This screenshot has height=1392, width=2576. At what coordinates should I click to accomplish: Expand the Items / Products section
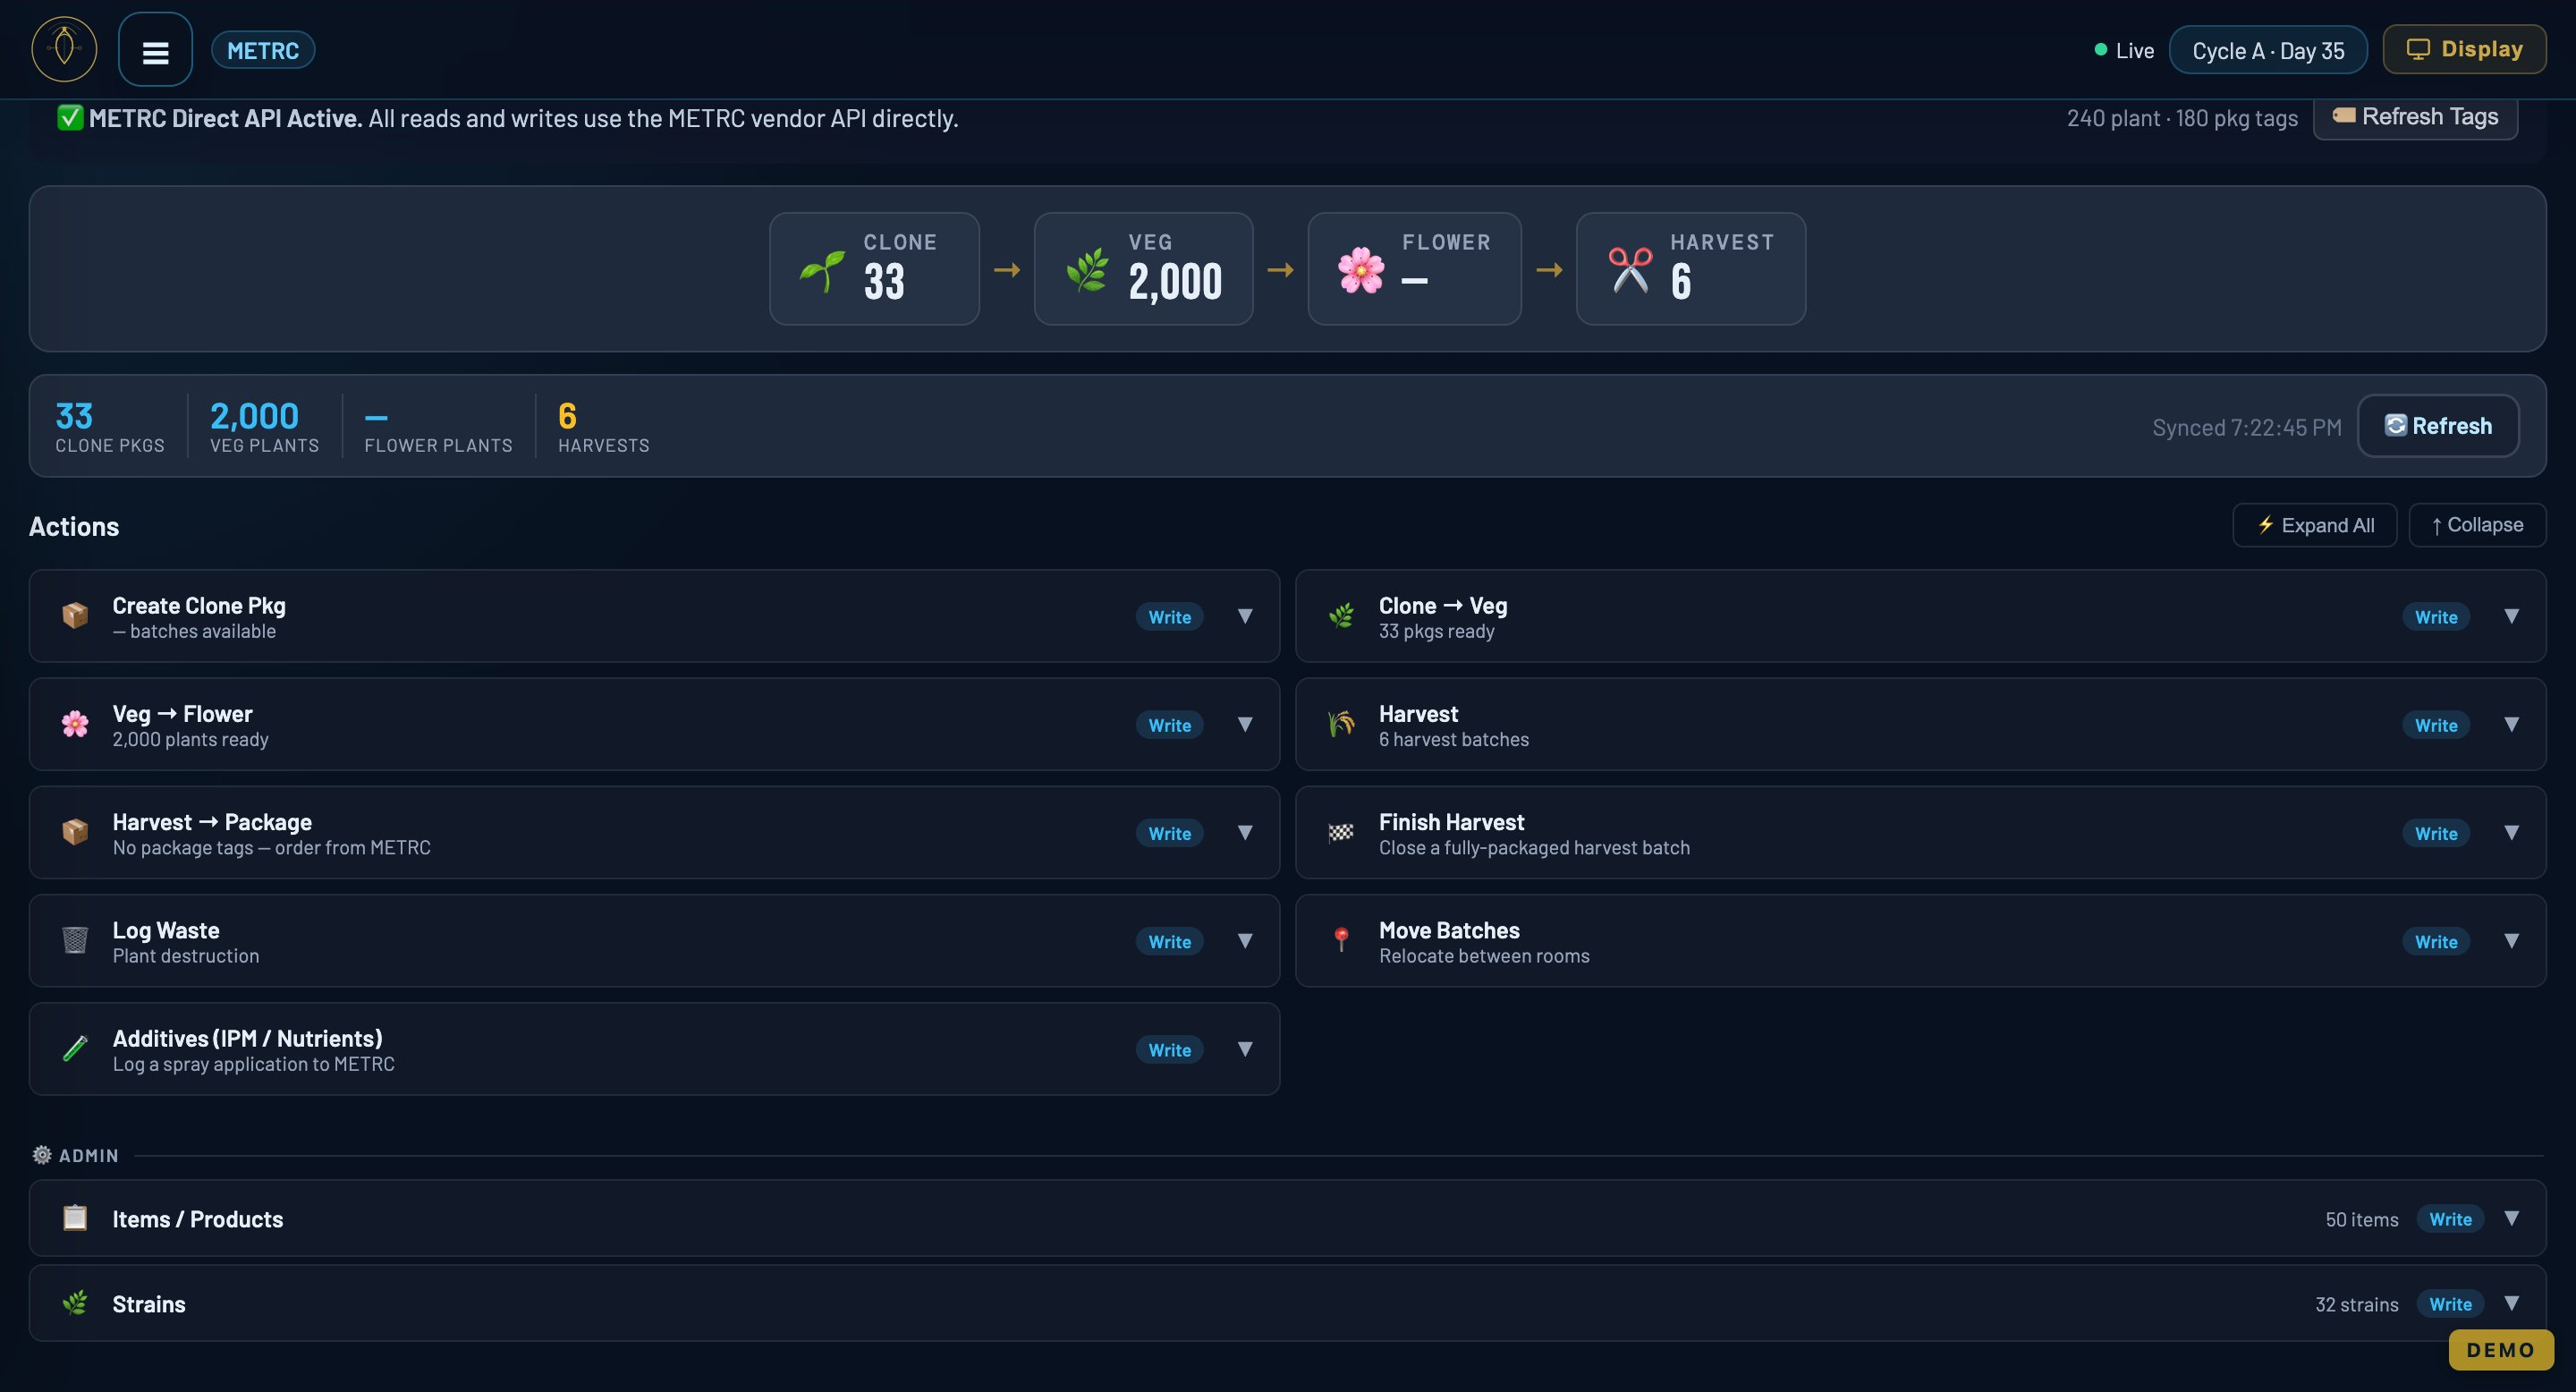coord(2511,1218)
